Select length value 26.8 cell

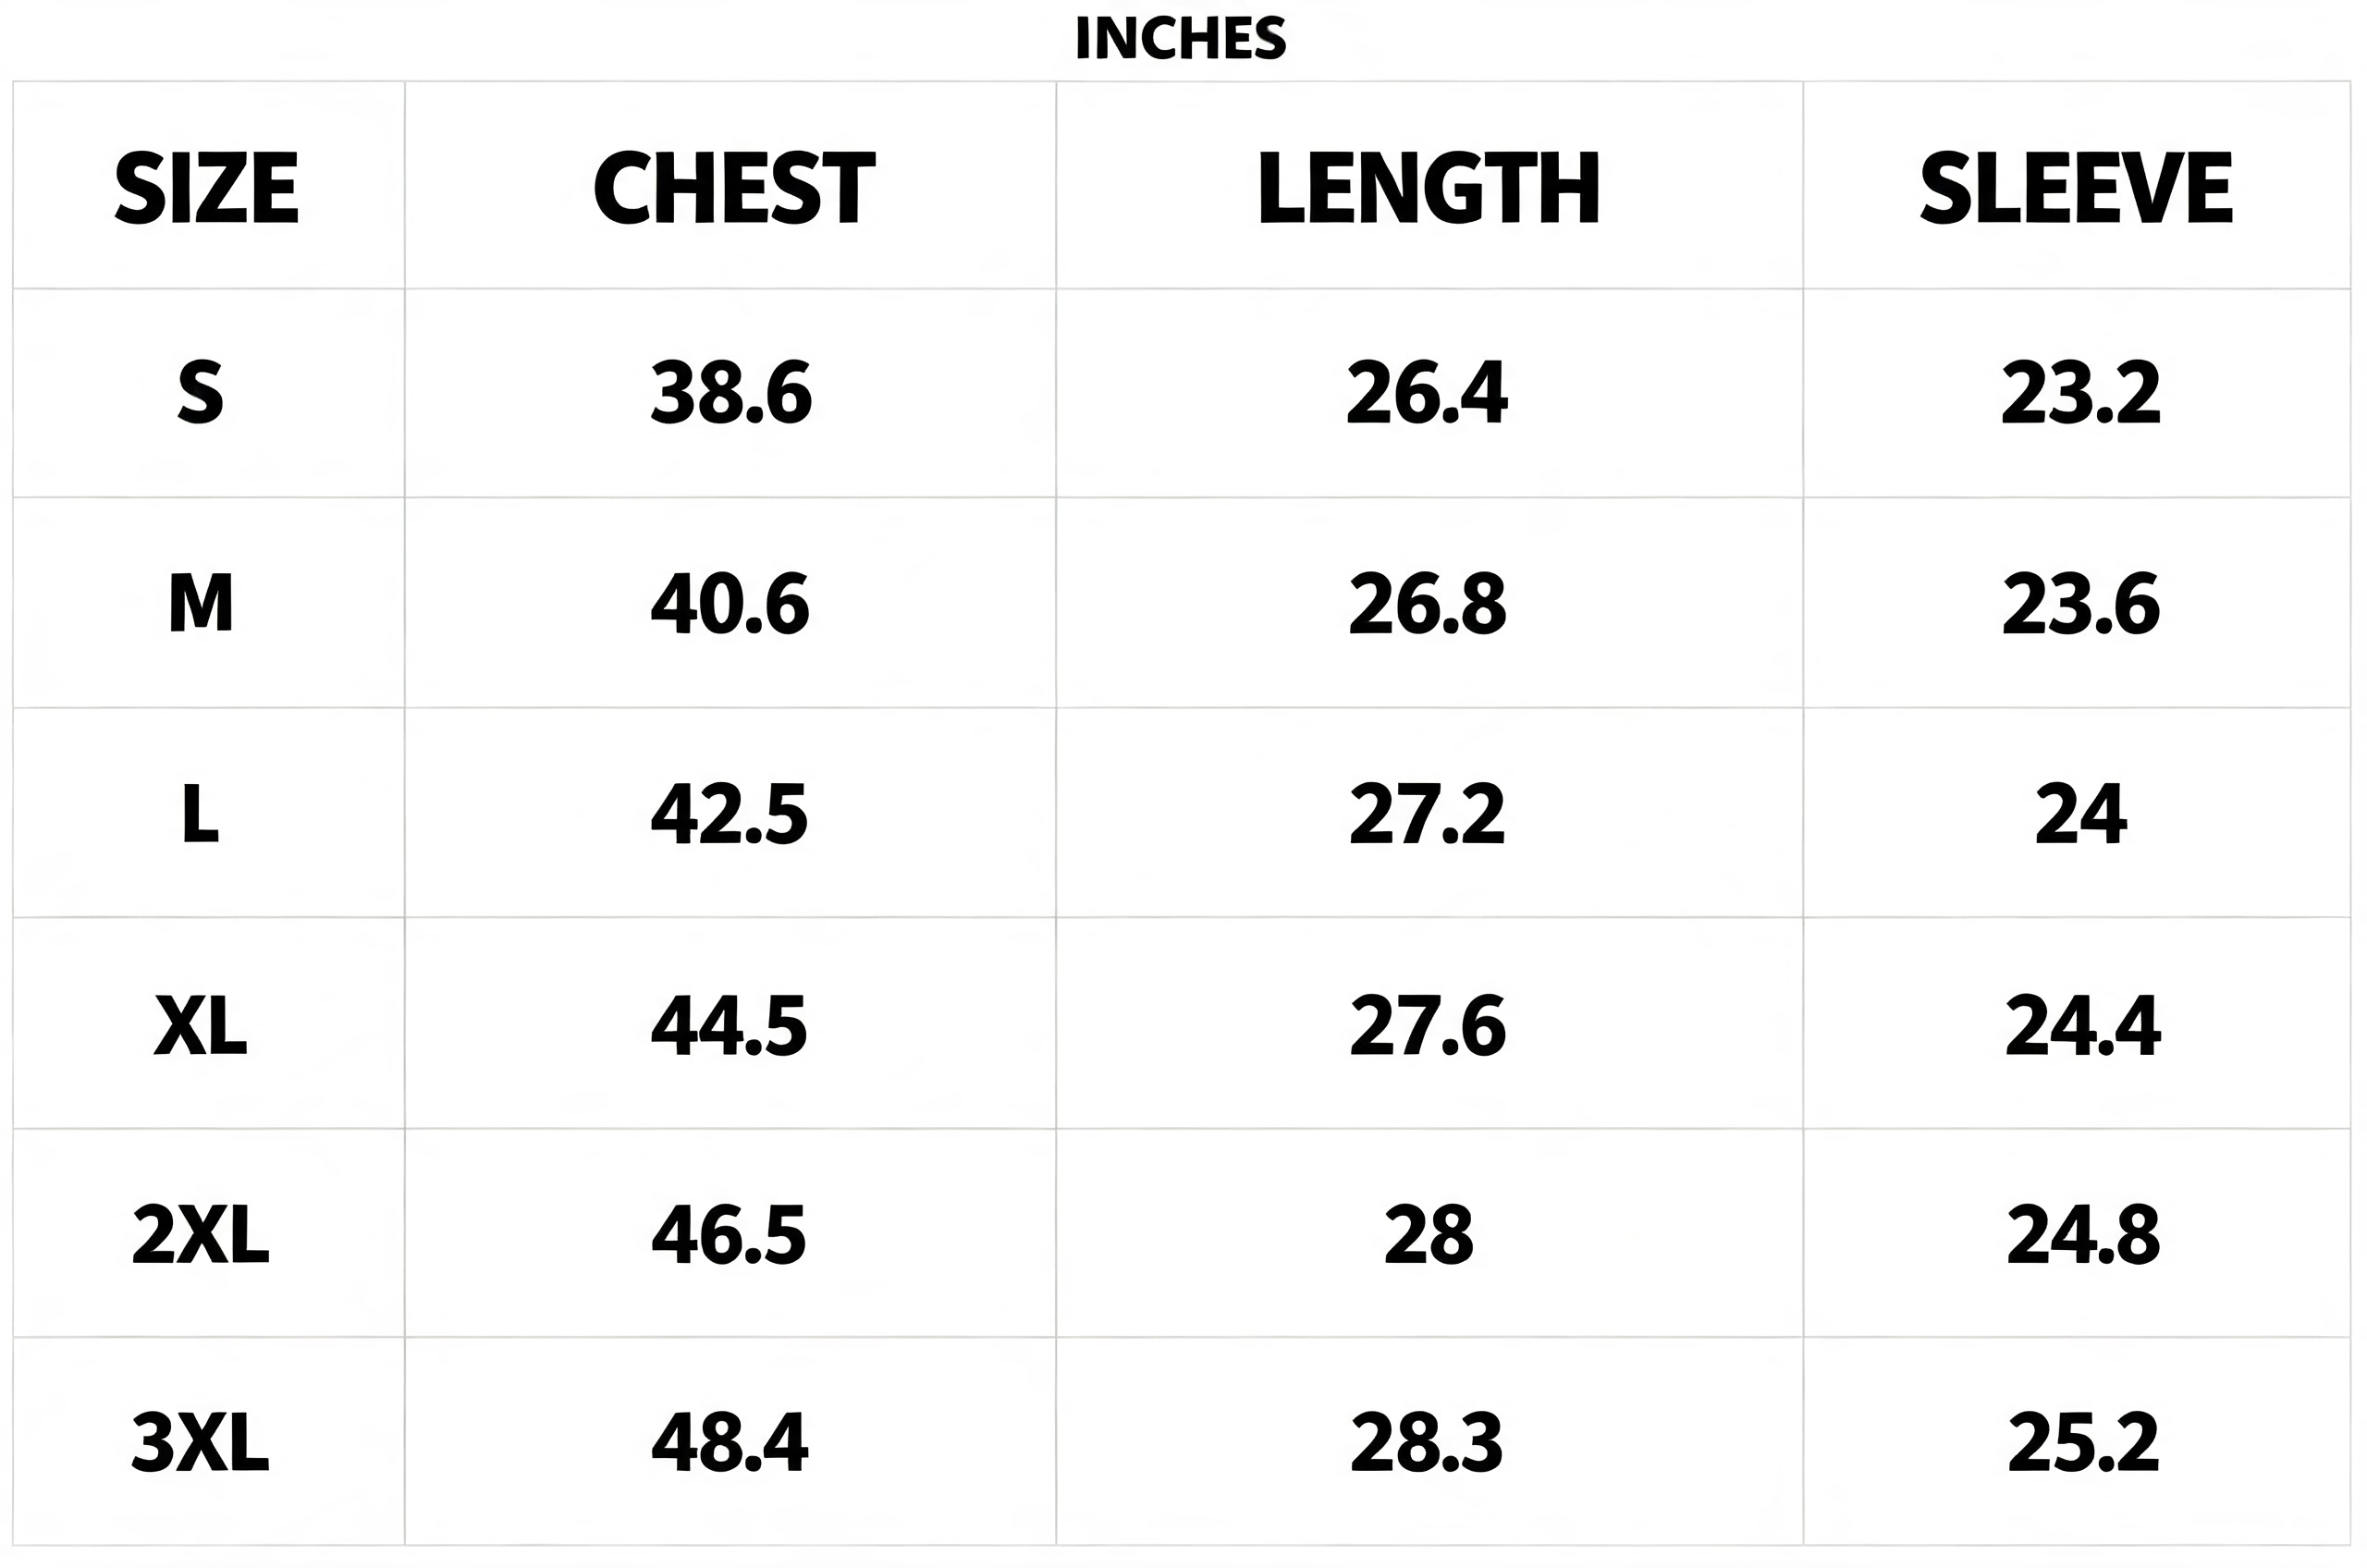pyautogui.click(x=1428, y=604)
